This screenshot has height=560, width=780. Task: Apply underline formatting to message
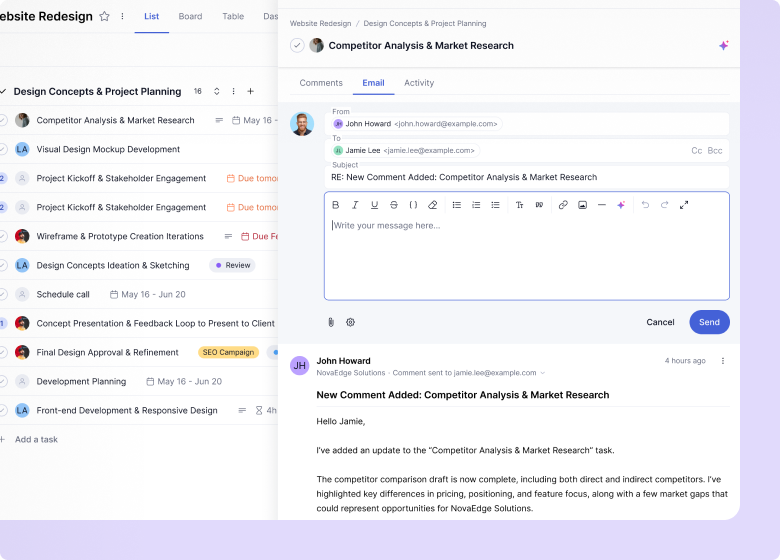pos(374,205)
